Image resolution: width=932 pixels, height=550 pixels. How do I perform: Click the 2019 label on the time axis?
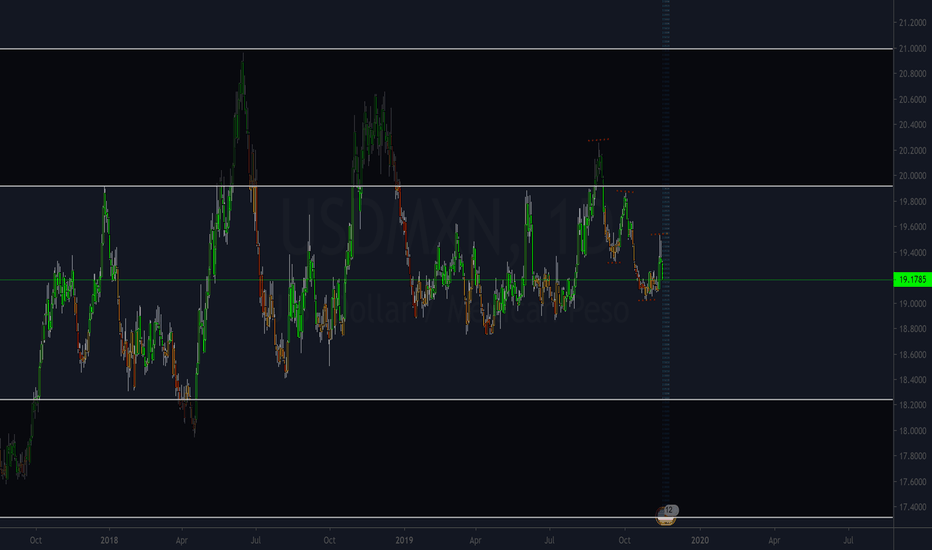[404, 539]
